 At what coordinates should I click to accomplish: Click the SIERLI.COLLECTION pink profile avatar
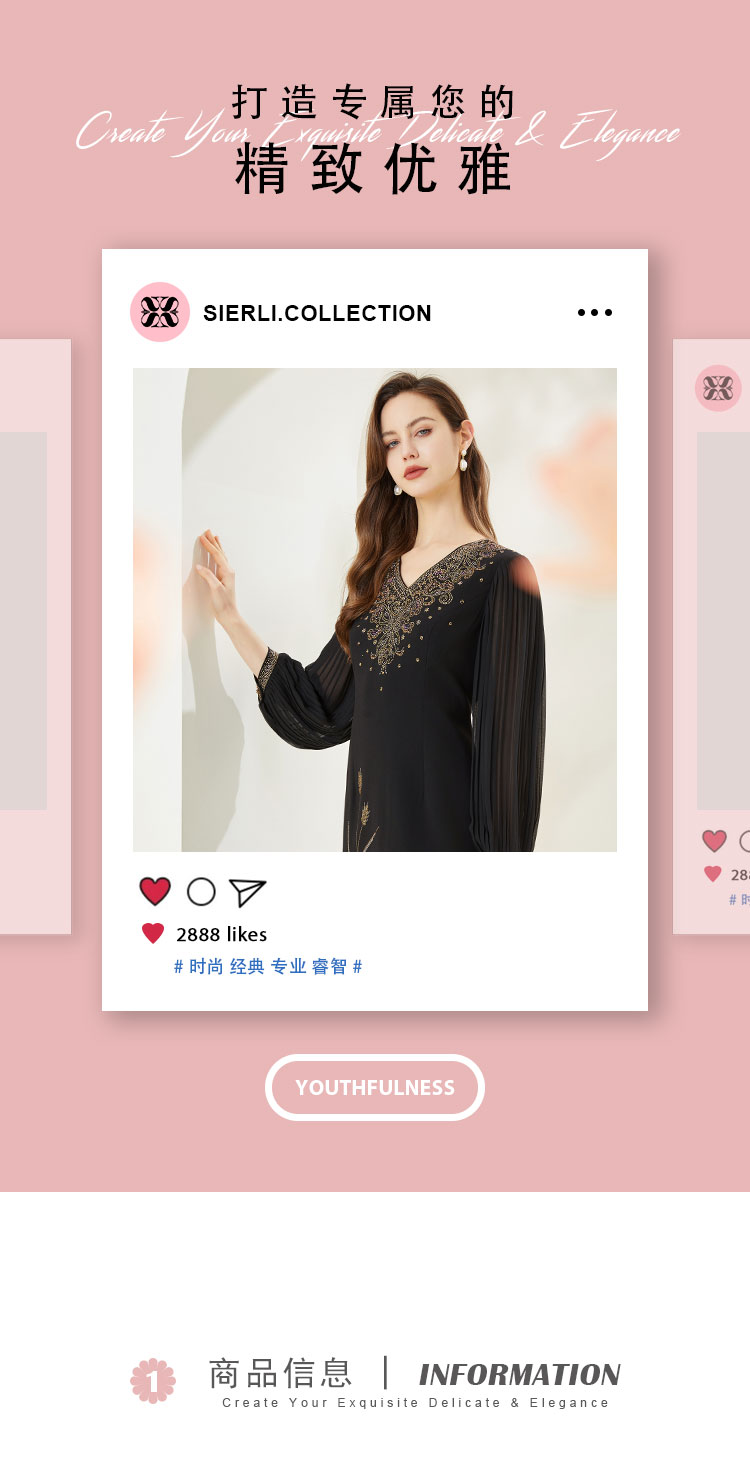[x=160, y=312]
